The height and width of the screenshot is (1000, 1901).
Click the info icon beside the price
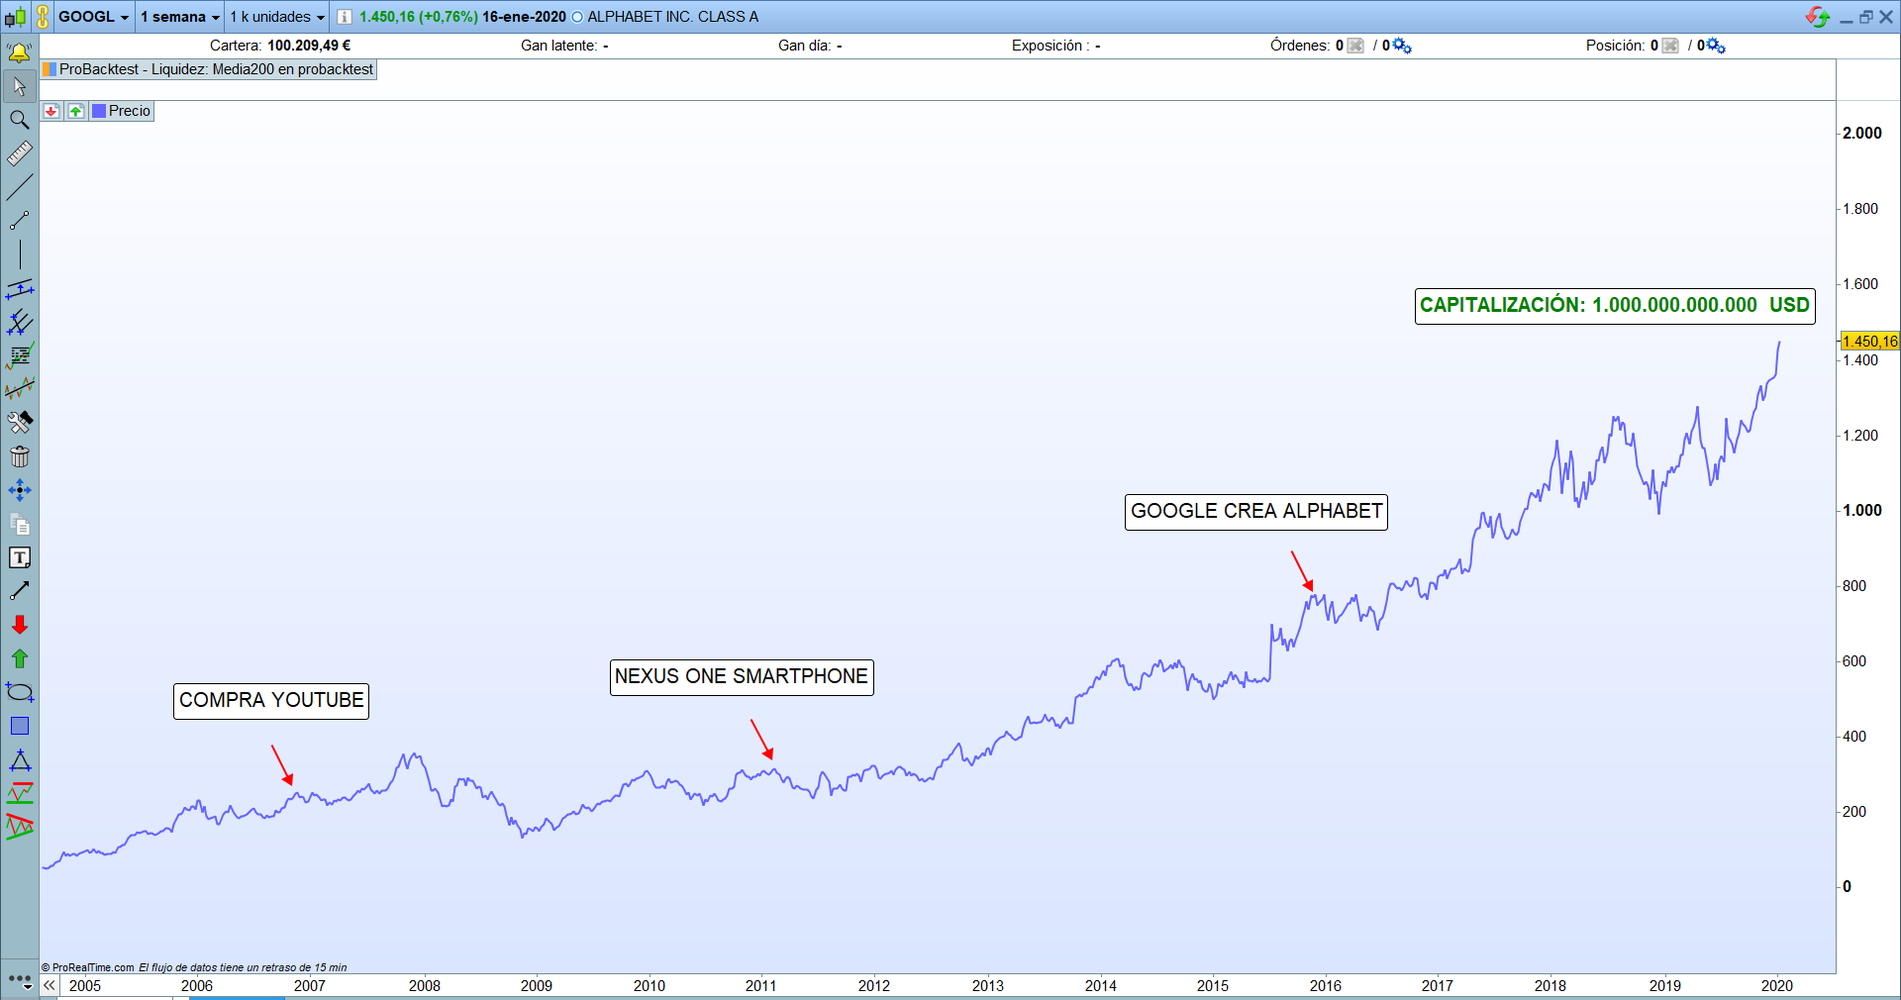(x=344, y=17)
